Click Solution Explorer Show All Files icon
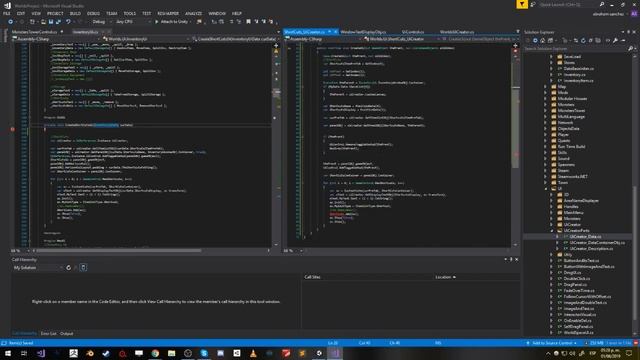Image resolution: width=640 pixels, height=360 pixels. coord(598,40)
